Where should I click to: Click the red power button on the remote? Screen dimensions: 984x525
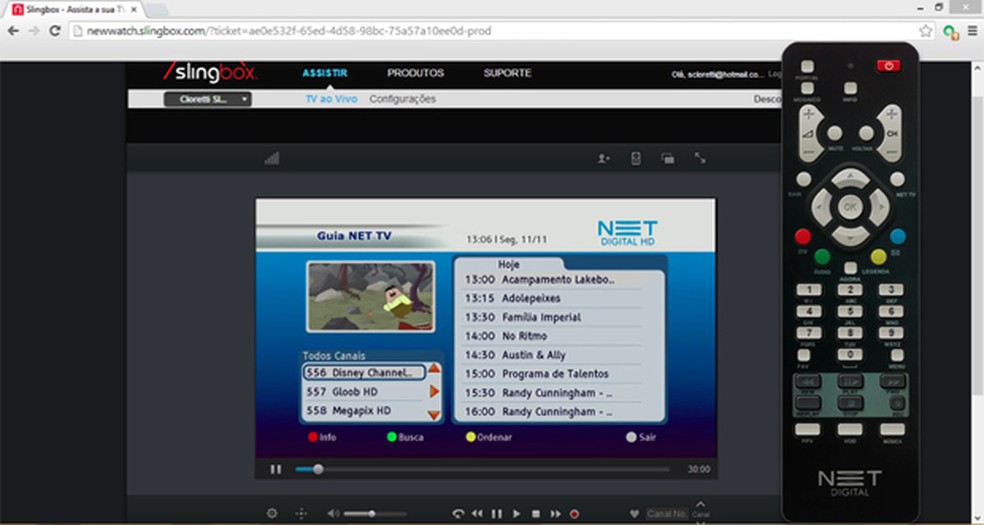tap(888, 66)
